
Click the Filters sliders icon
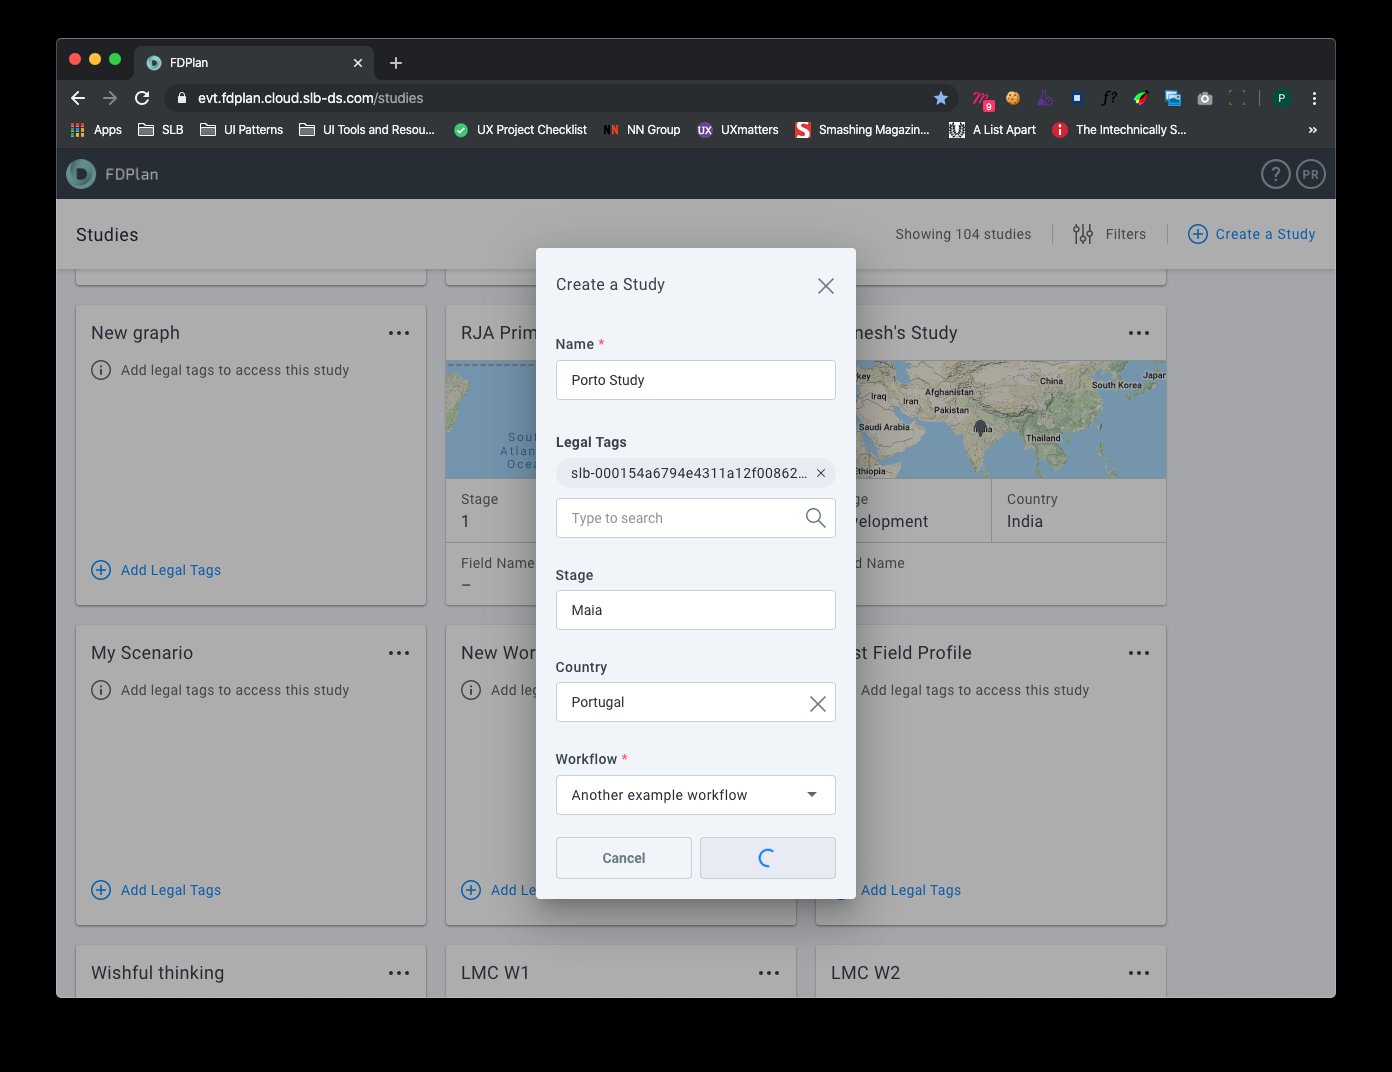pos(1083,233)
